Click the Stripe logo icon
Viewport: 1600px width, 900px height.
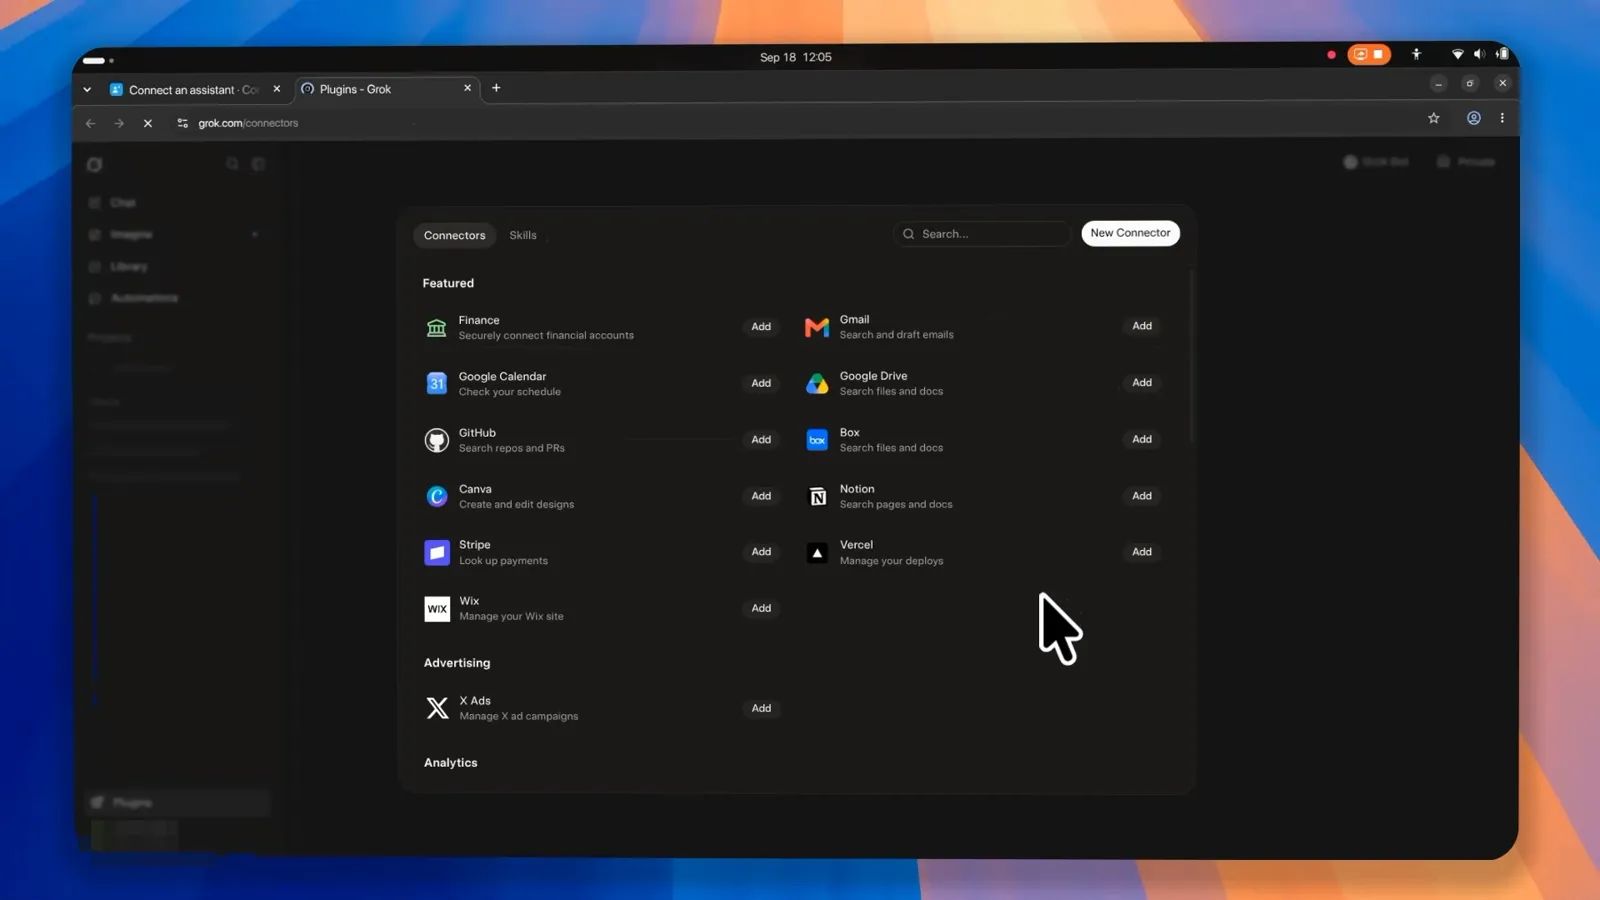coord(437,552)
